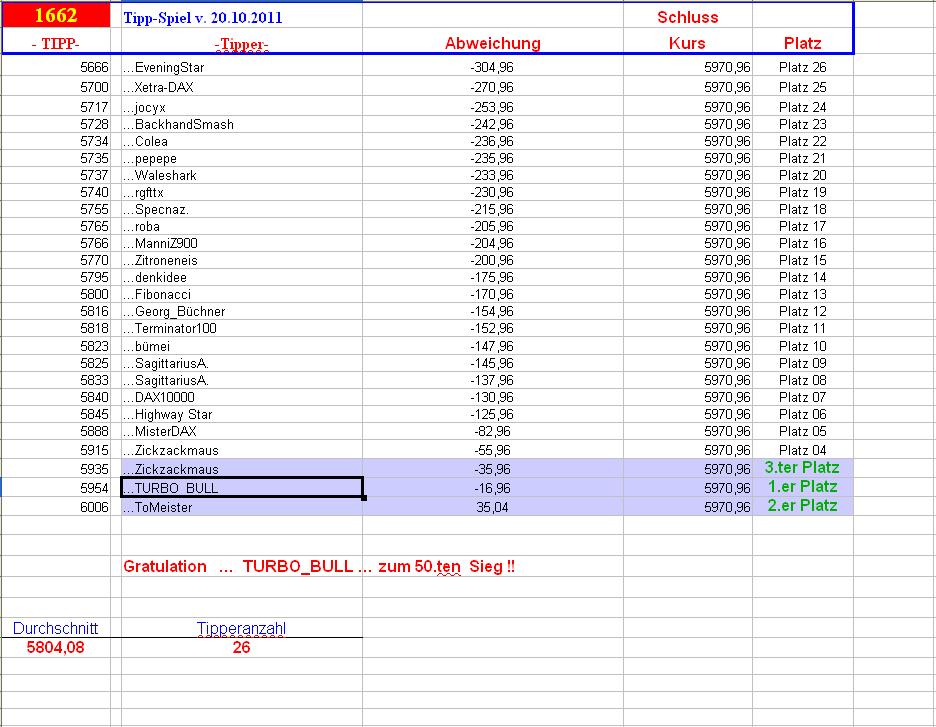This screenshot has height=727, width=936.
Task: Click the title cell 'Tipp-Spiel v. 20.10.2011'
Action: pos(242,17)
